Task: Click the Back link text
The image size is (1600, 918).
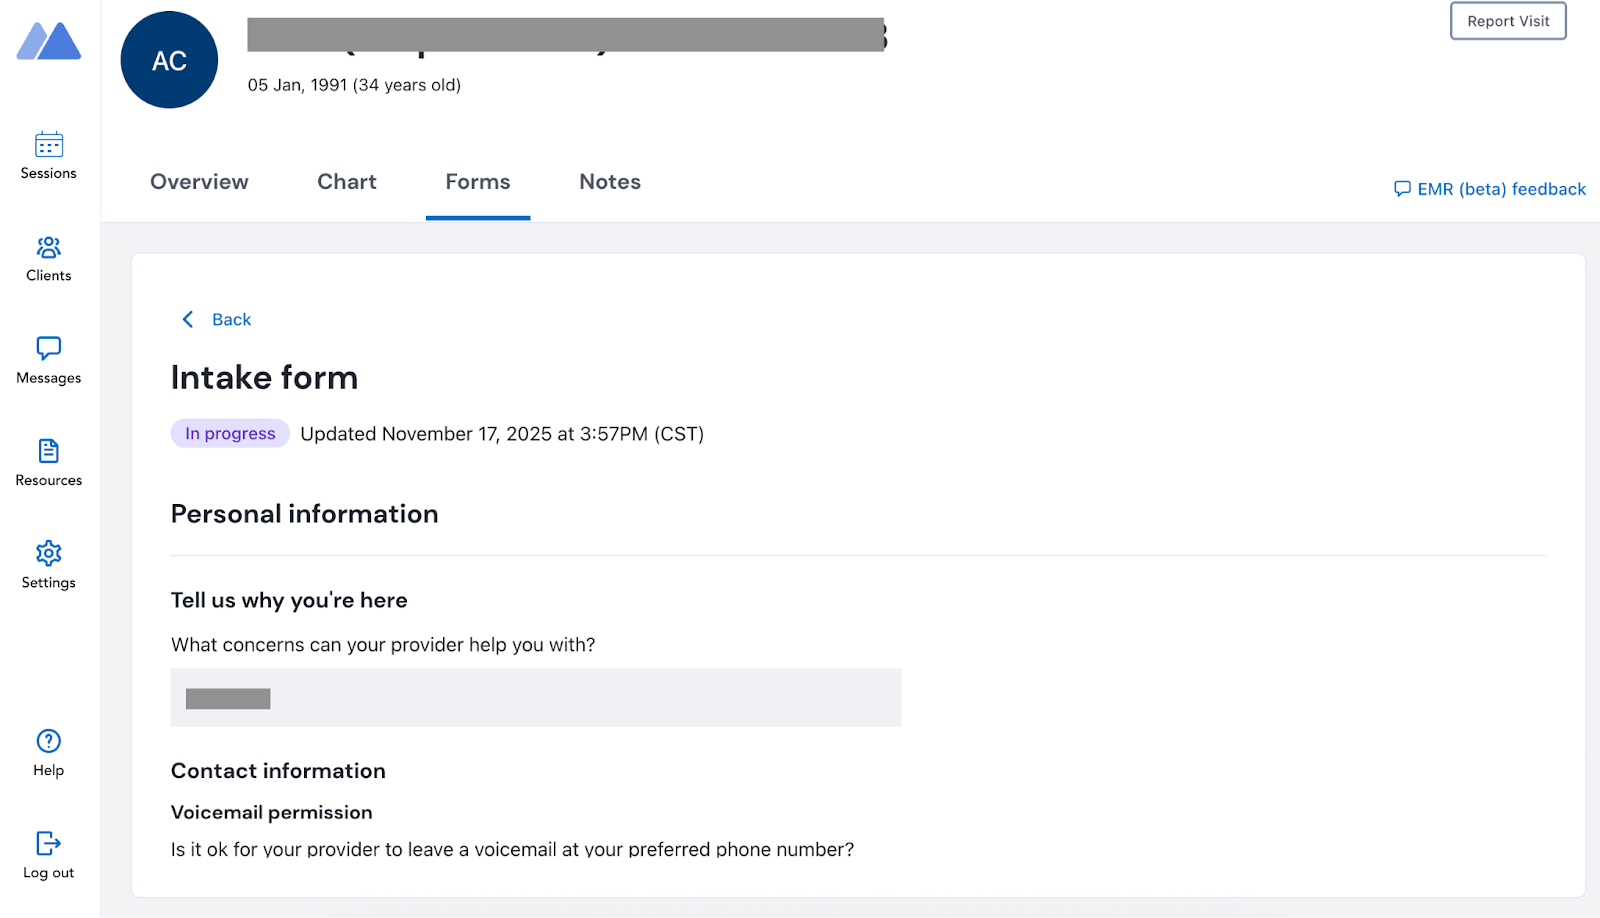Action: coord(231,319)
